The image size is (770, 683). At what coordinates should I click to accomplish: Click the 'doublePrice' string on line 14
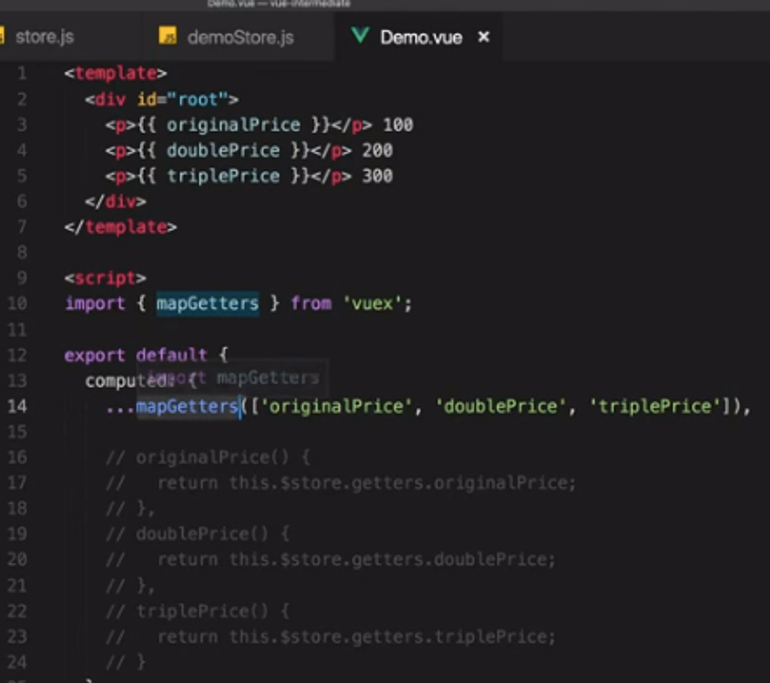pos(501,406)
